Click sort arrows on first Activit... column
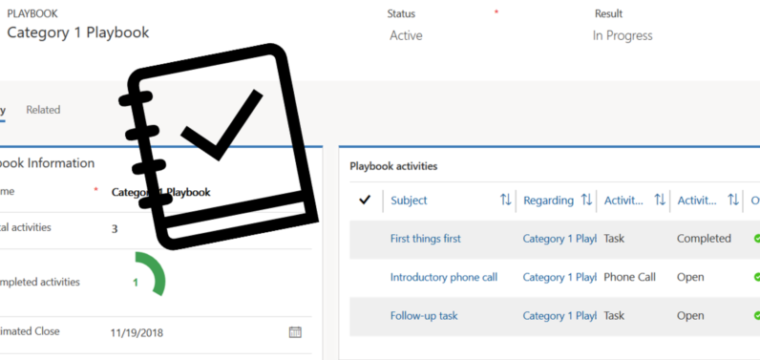 pos(660,200)
